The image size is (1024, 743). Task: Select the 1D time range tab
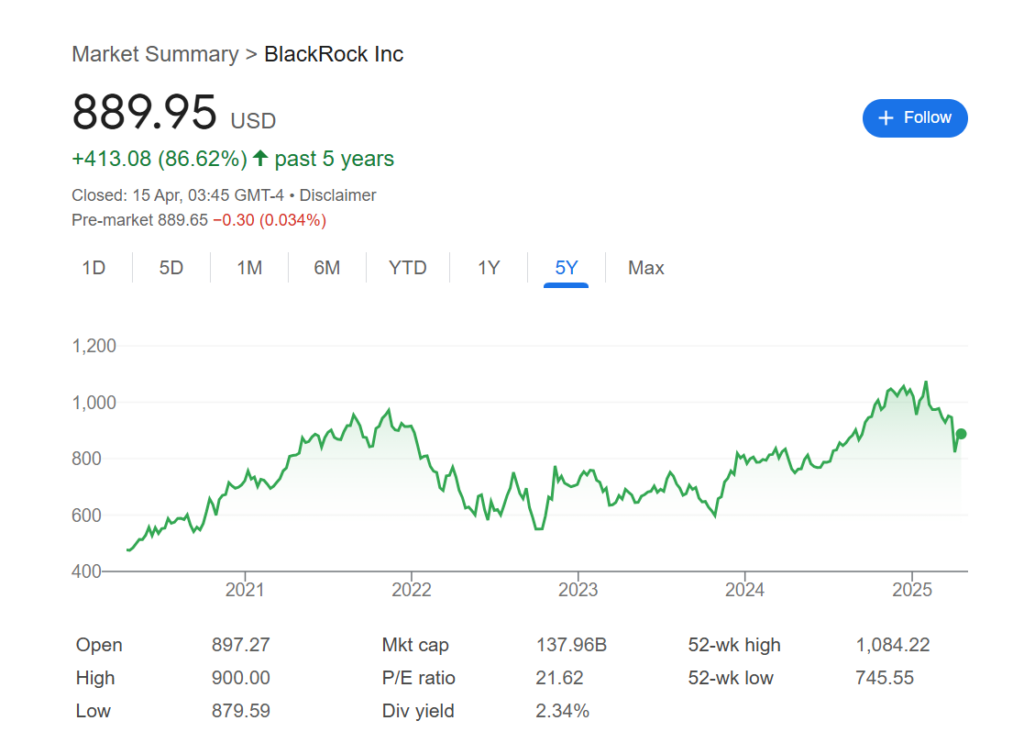tap(93, 268)
